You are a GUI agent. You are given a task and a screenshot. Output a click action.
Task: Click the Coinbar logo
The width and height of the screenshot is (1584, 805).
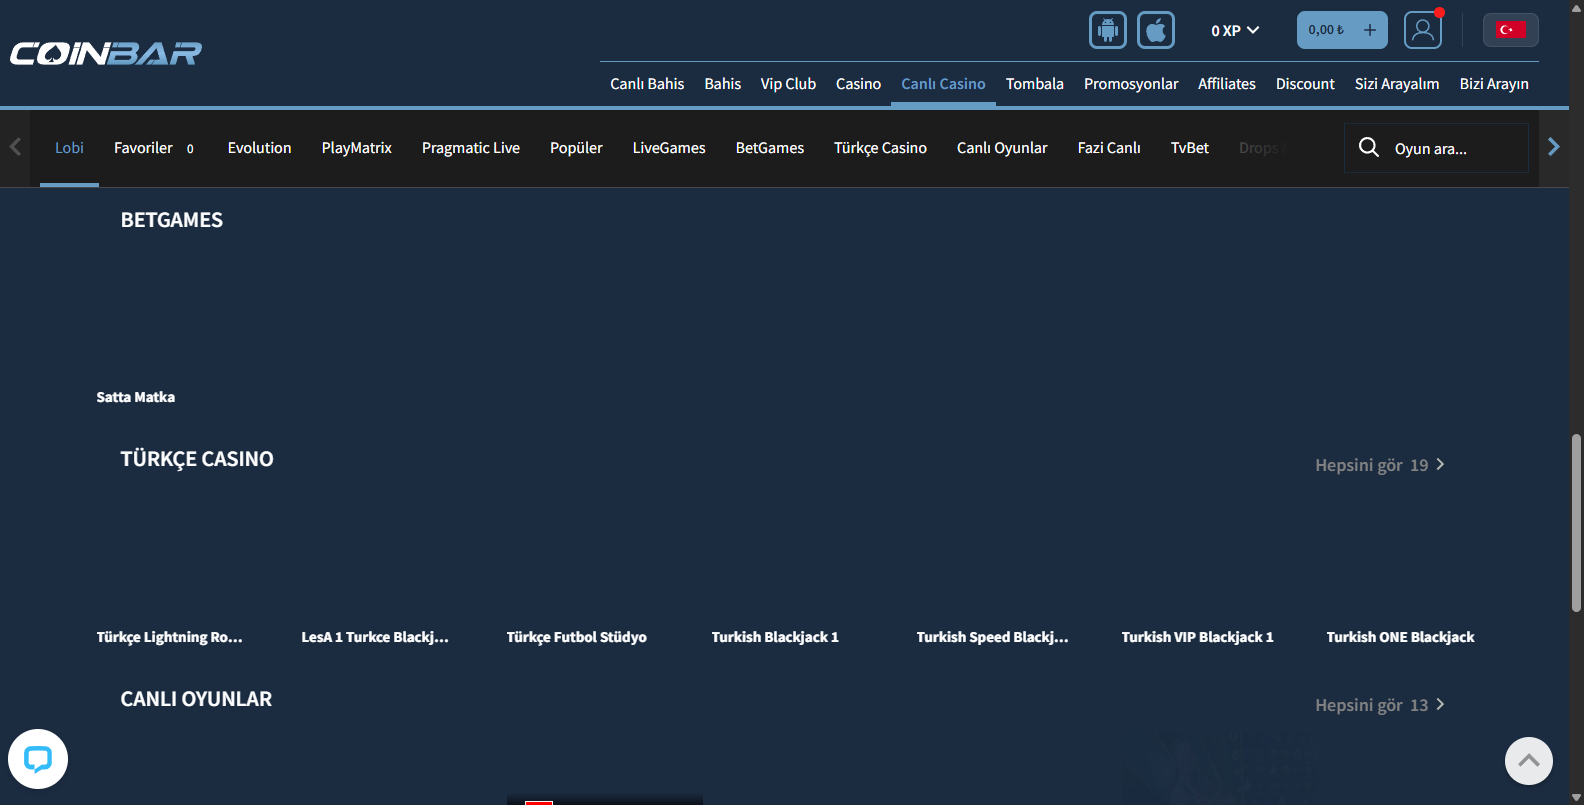point(106,53)
